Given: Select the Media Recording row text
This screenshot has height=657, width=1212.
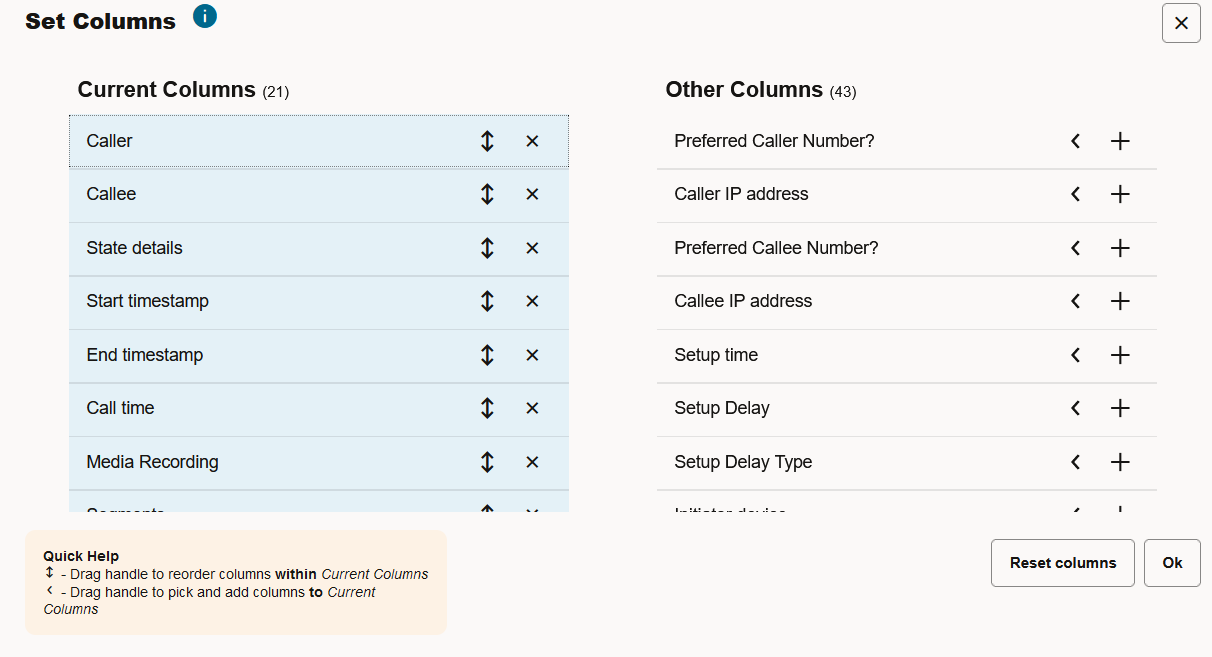Looking at the screenshot, I should pos(153,462).
